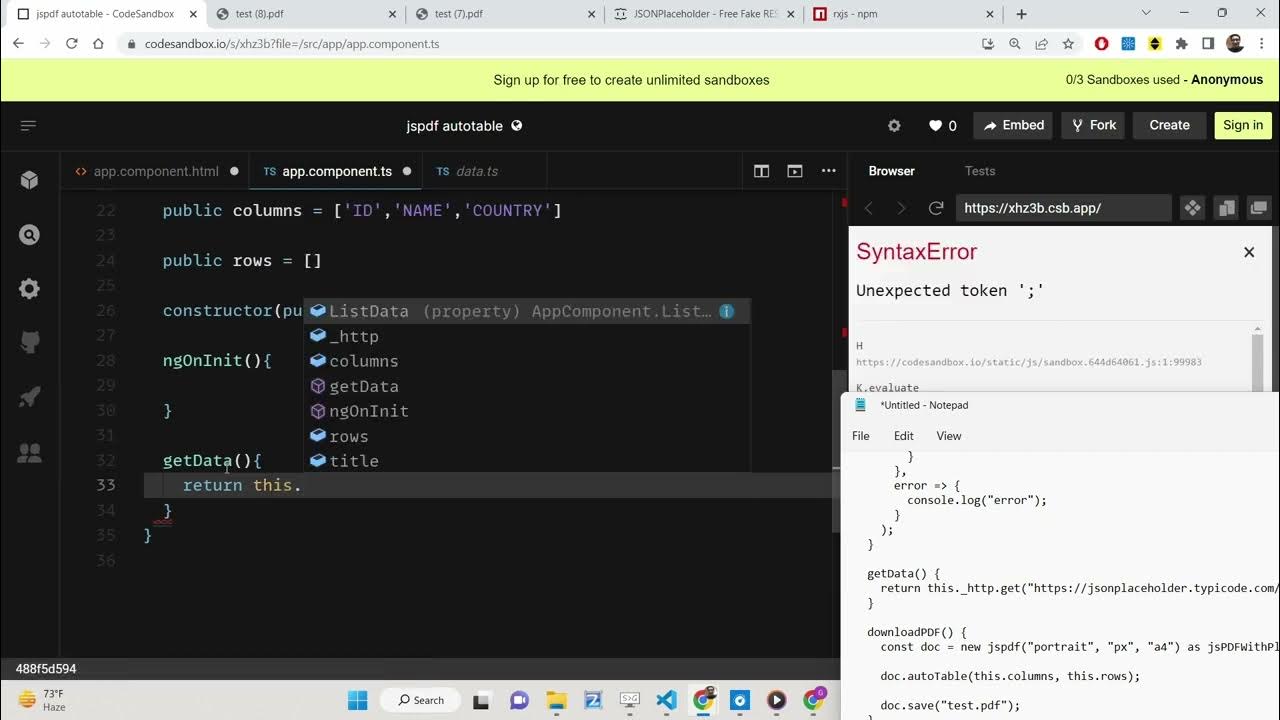
Task: Like the sandbox with heart icon
Action: [942, 125]
